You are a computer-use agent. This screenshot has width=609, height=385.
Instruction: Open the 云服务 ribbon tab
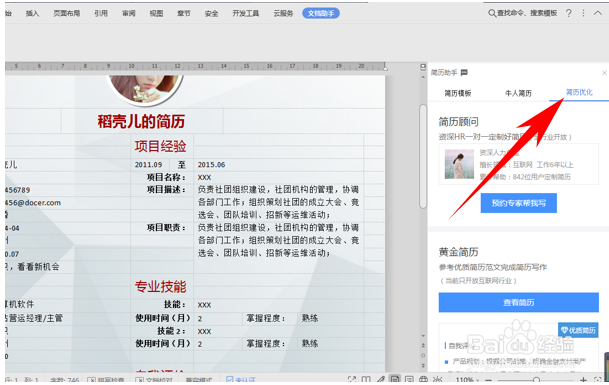(283, 14)
